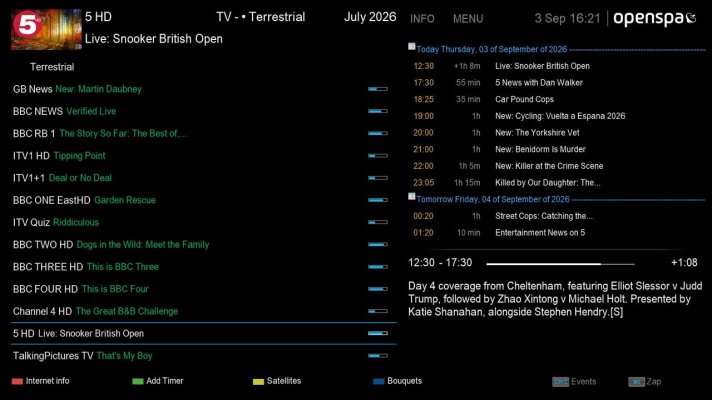Select the 23:05 Killed by Our Daughter event
The height and width of the screenshot is (400, 712).
(x=557, y=183)
